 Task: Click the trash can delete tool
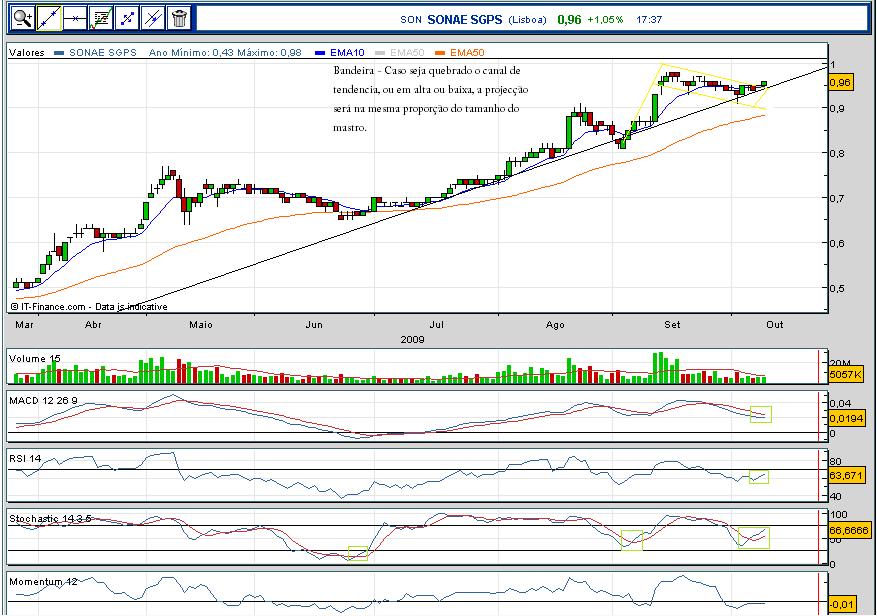[x=179, y=19]
